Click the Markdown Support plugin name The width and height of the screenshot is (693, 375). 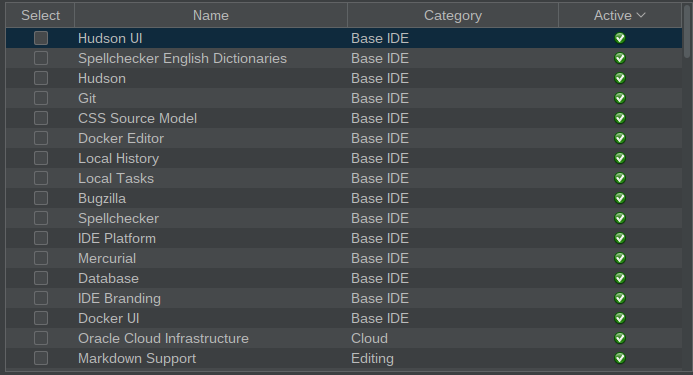[x=137, y=359]
